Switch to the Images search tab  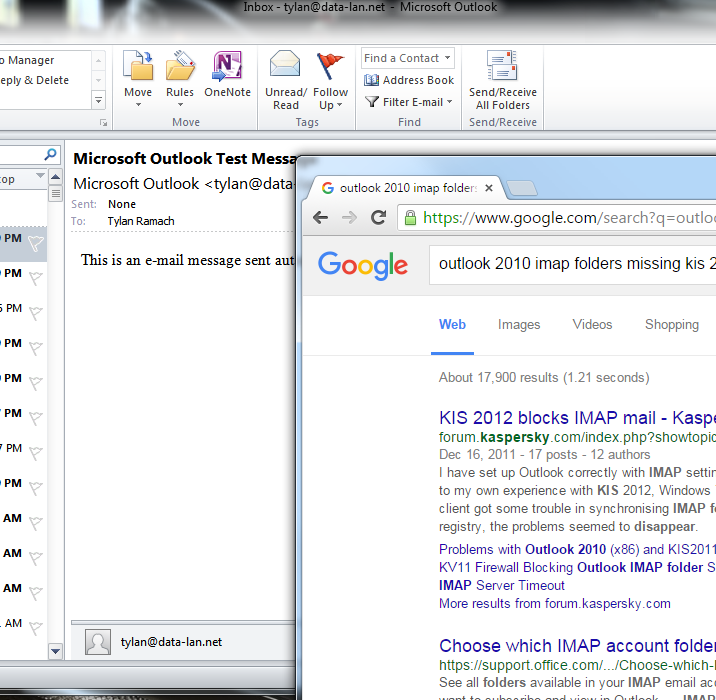pyautogui.click(x=519, y=324)
